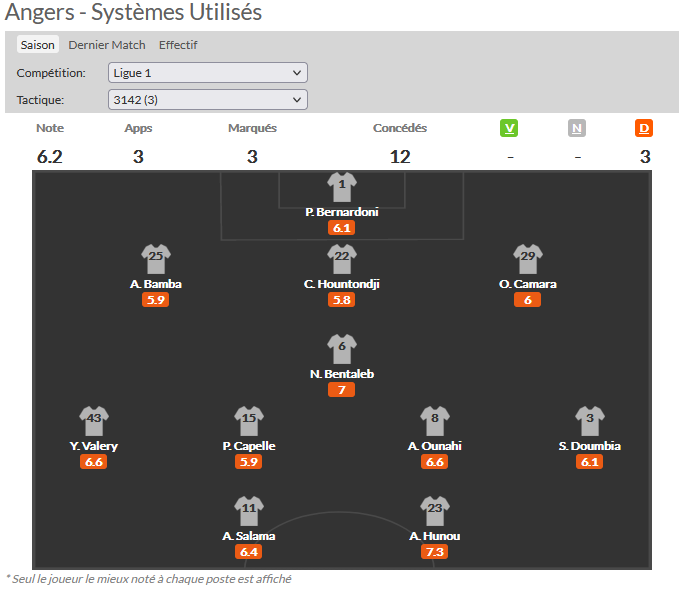
Task: Switch to the Dernier Match tab
Action: [x=107, y=45]
